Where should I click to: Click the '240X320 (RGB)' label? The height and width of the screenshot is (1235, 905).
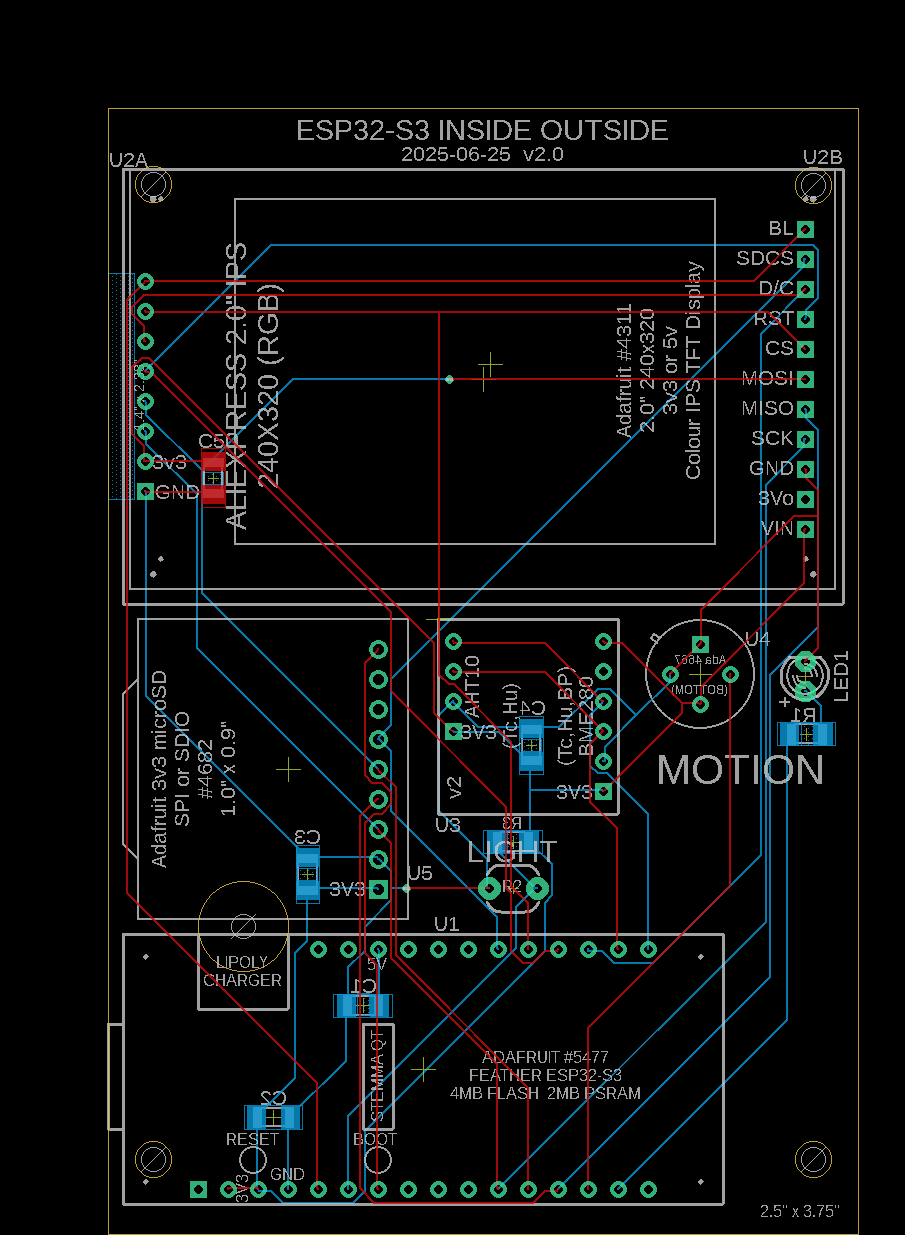click(x=271, y=386)
